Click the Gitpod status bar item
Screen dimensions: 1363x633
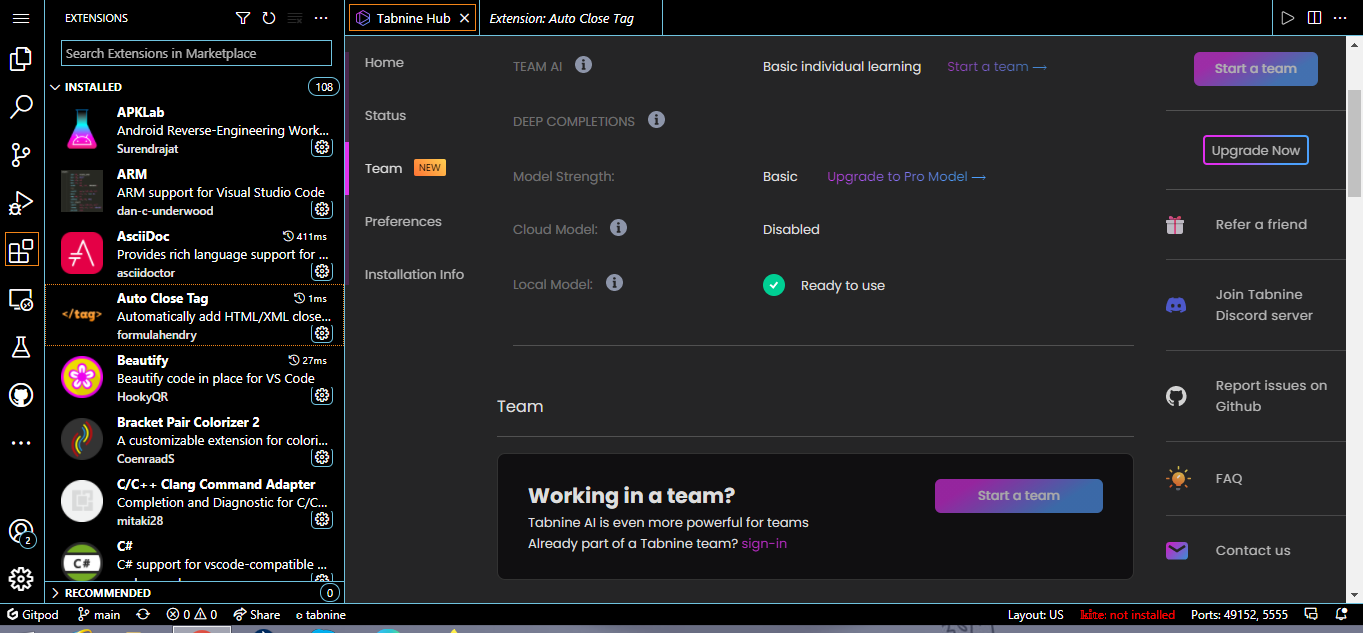pos(33,615)
